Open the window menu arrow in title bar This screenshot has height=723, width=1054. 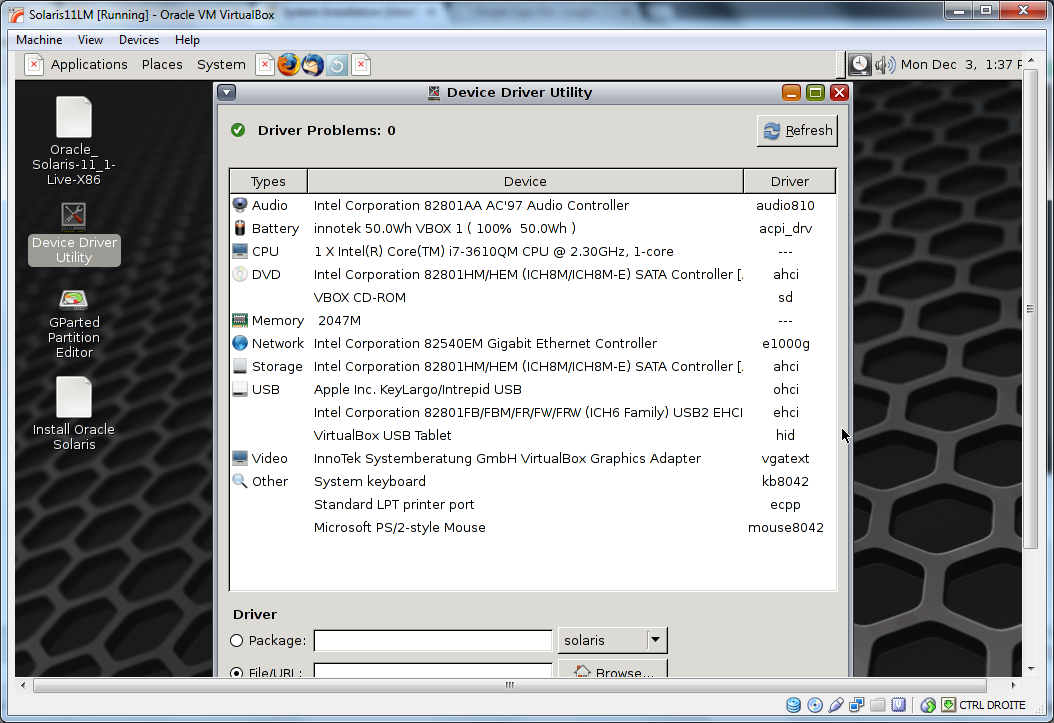(226, 93)
